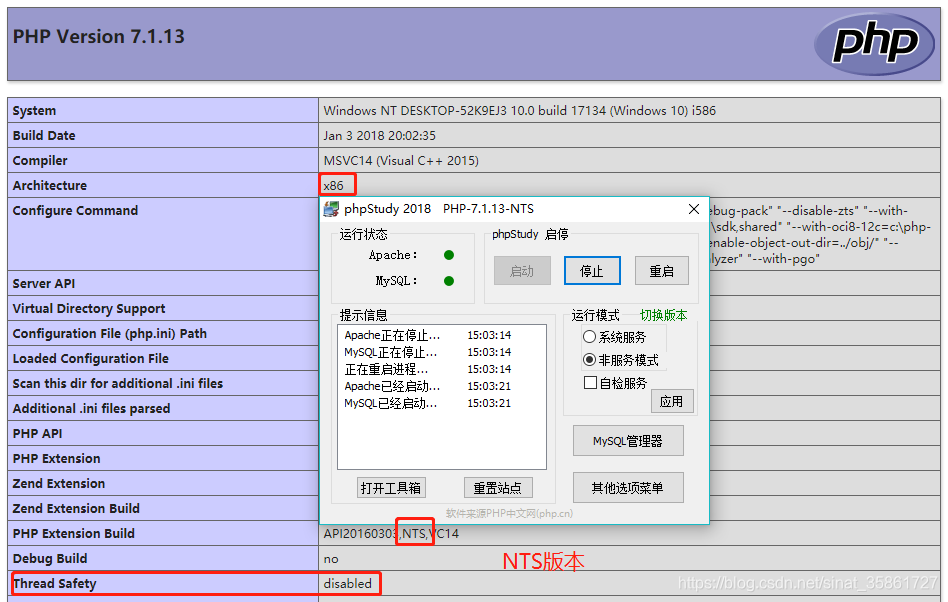Click 'Configuration File (php.ini) Path' label

coord(110,334)
